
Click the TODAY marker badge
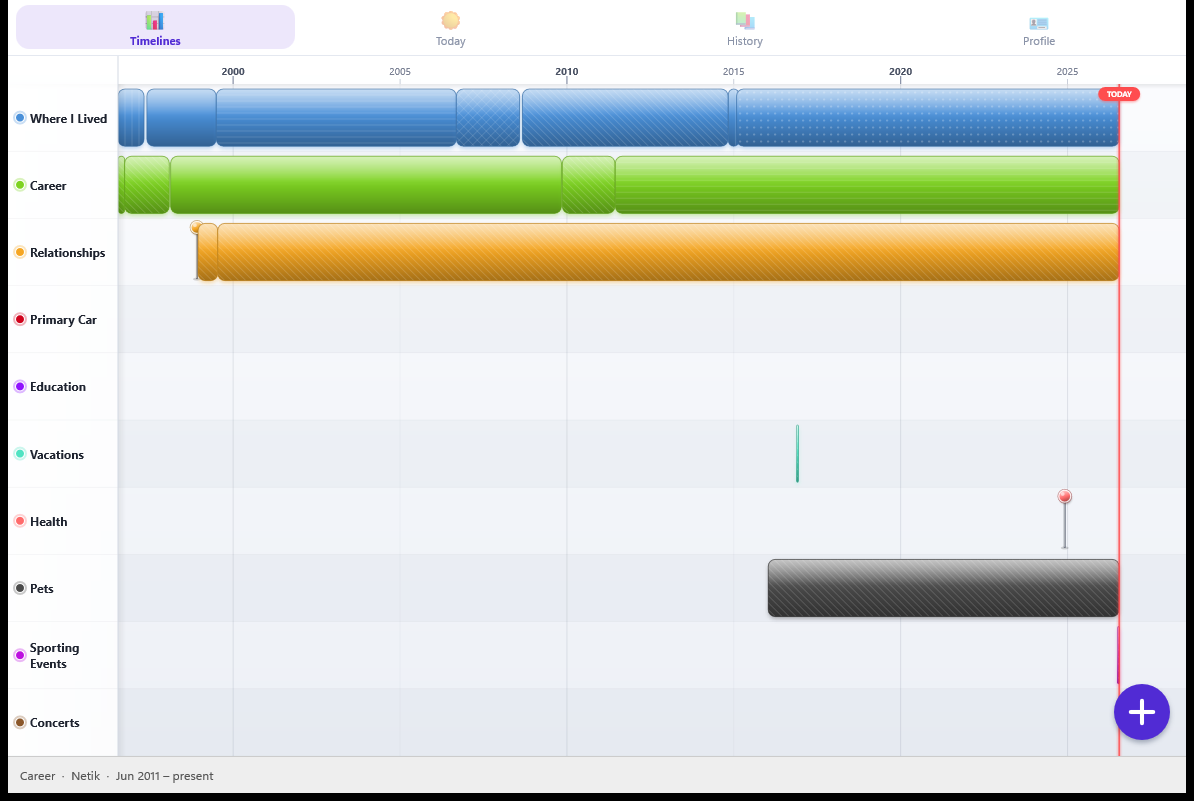coord(1119,94)
